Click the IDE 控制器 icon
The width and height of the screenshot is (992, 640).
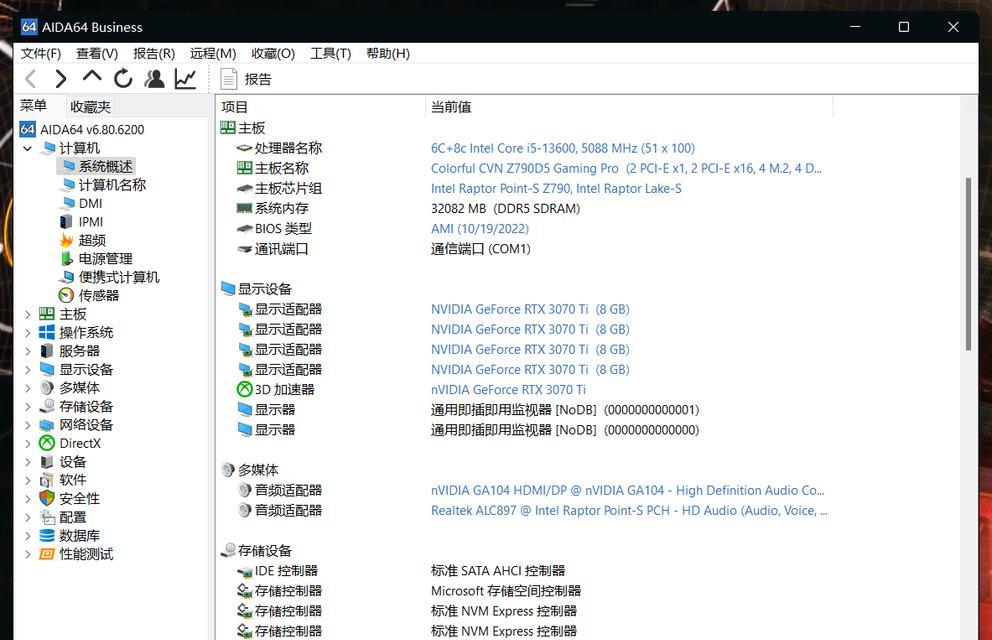pyautogui.click(x=244, y=572)
